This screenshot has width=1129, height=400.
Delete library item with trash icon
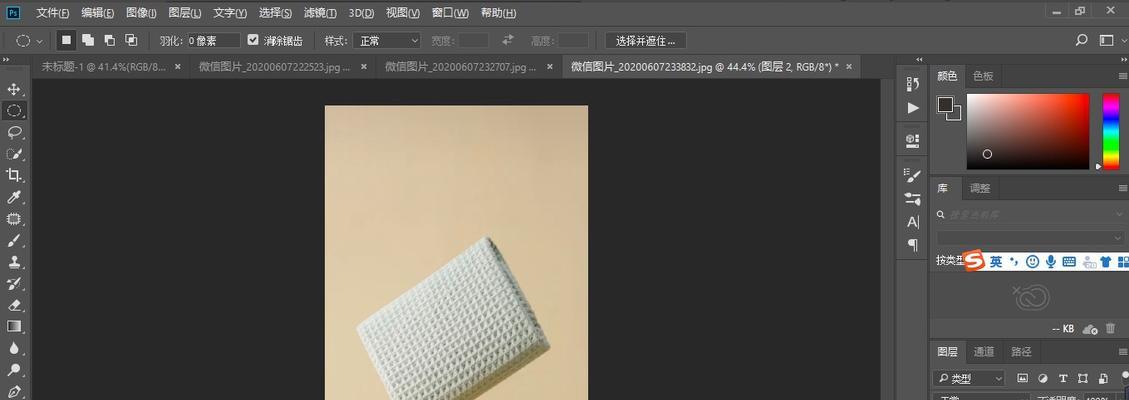1110,328
